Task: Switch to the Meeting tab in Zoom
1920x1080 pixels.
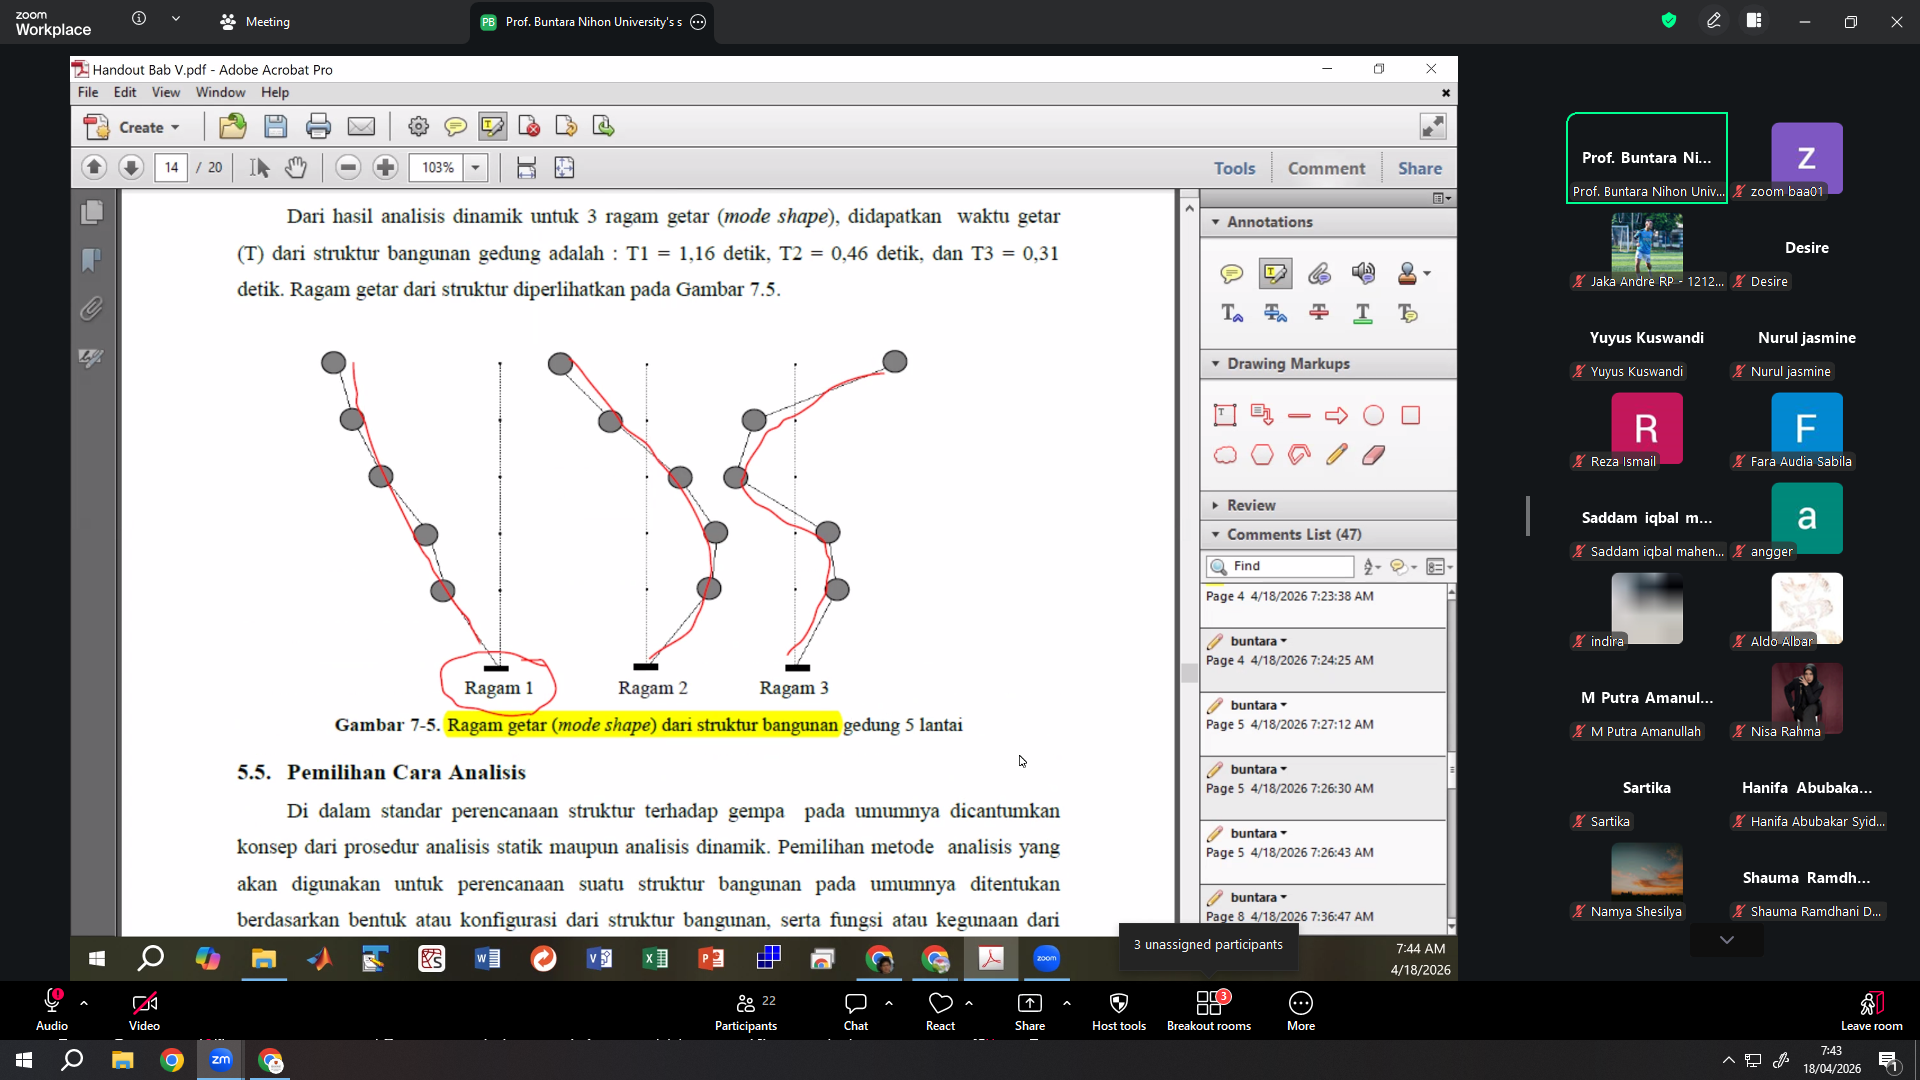Action: pyautogui.click(x=255, y=22)
